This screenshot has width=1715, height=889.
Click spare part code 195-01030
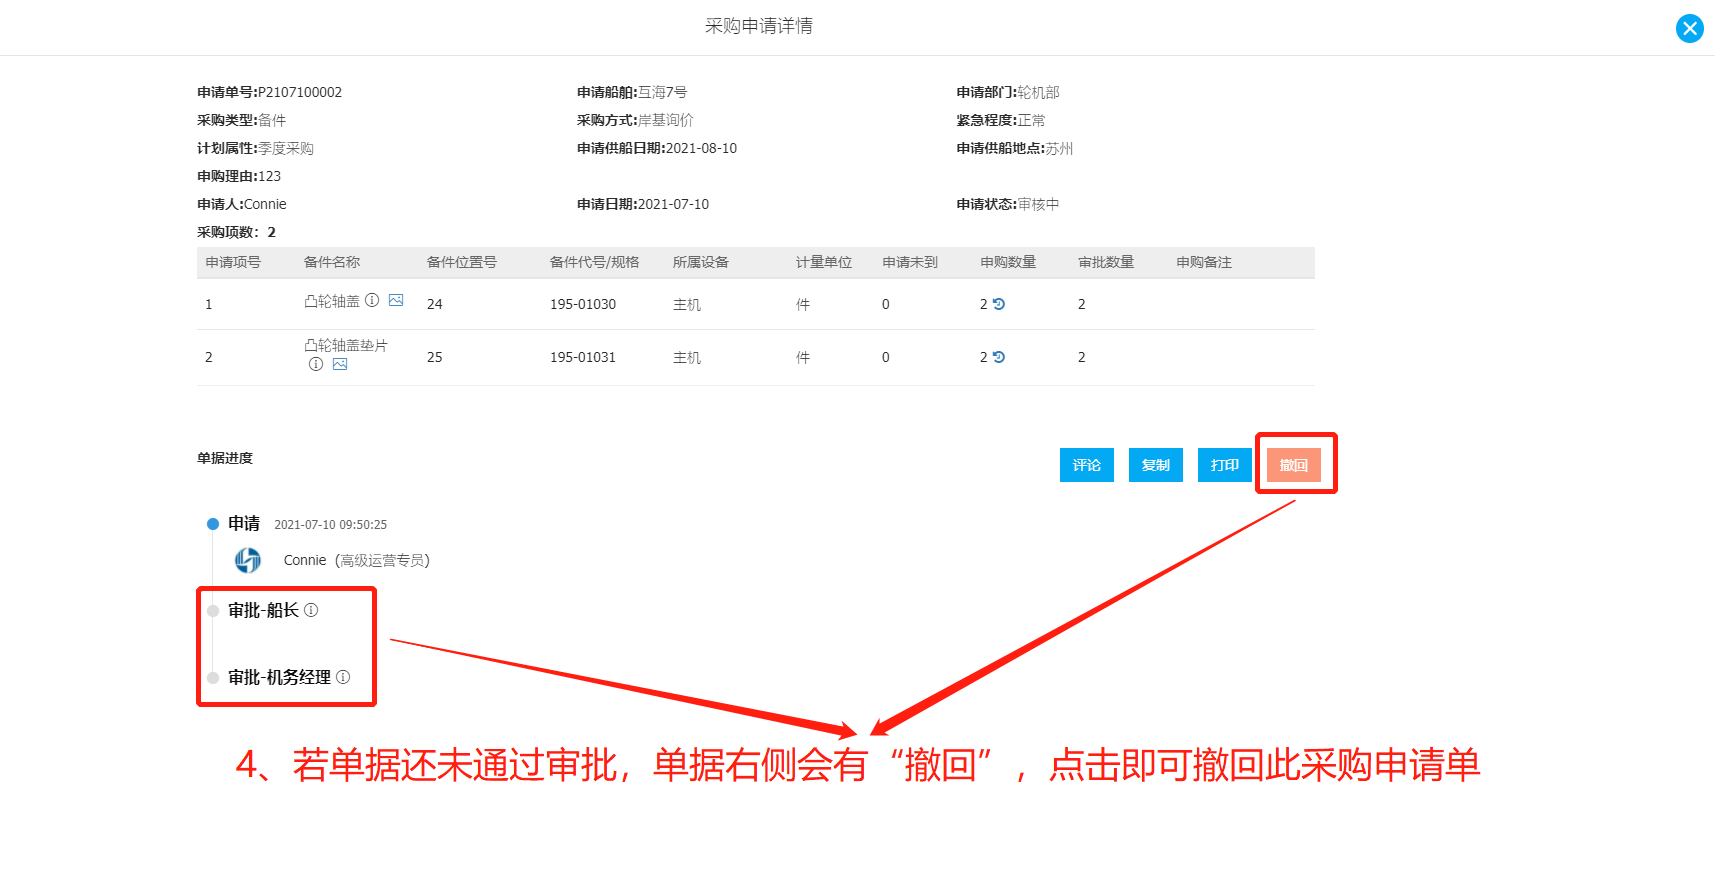click(x=583, y=304)
